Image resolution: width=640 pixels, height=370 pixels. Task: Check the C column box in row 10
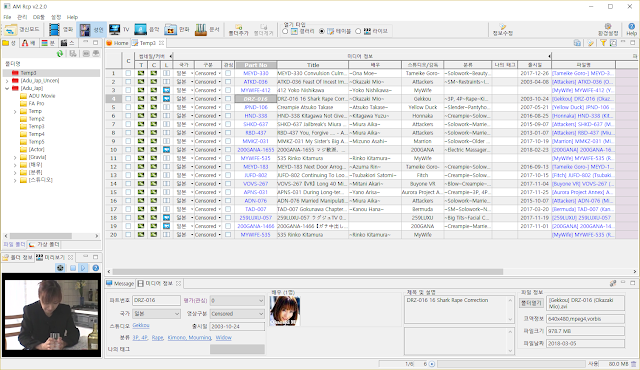pos(128,150)
